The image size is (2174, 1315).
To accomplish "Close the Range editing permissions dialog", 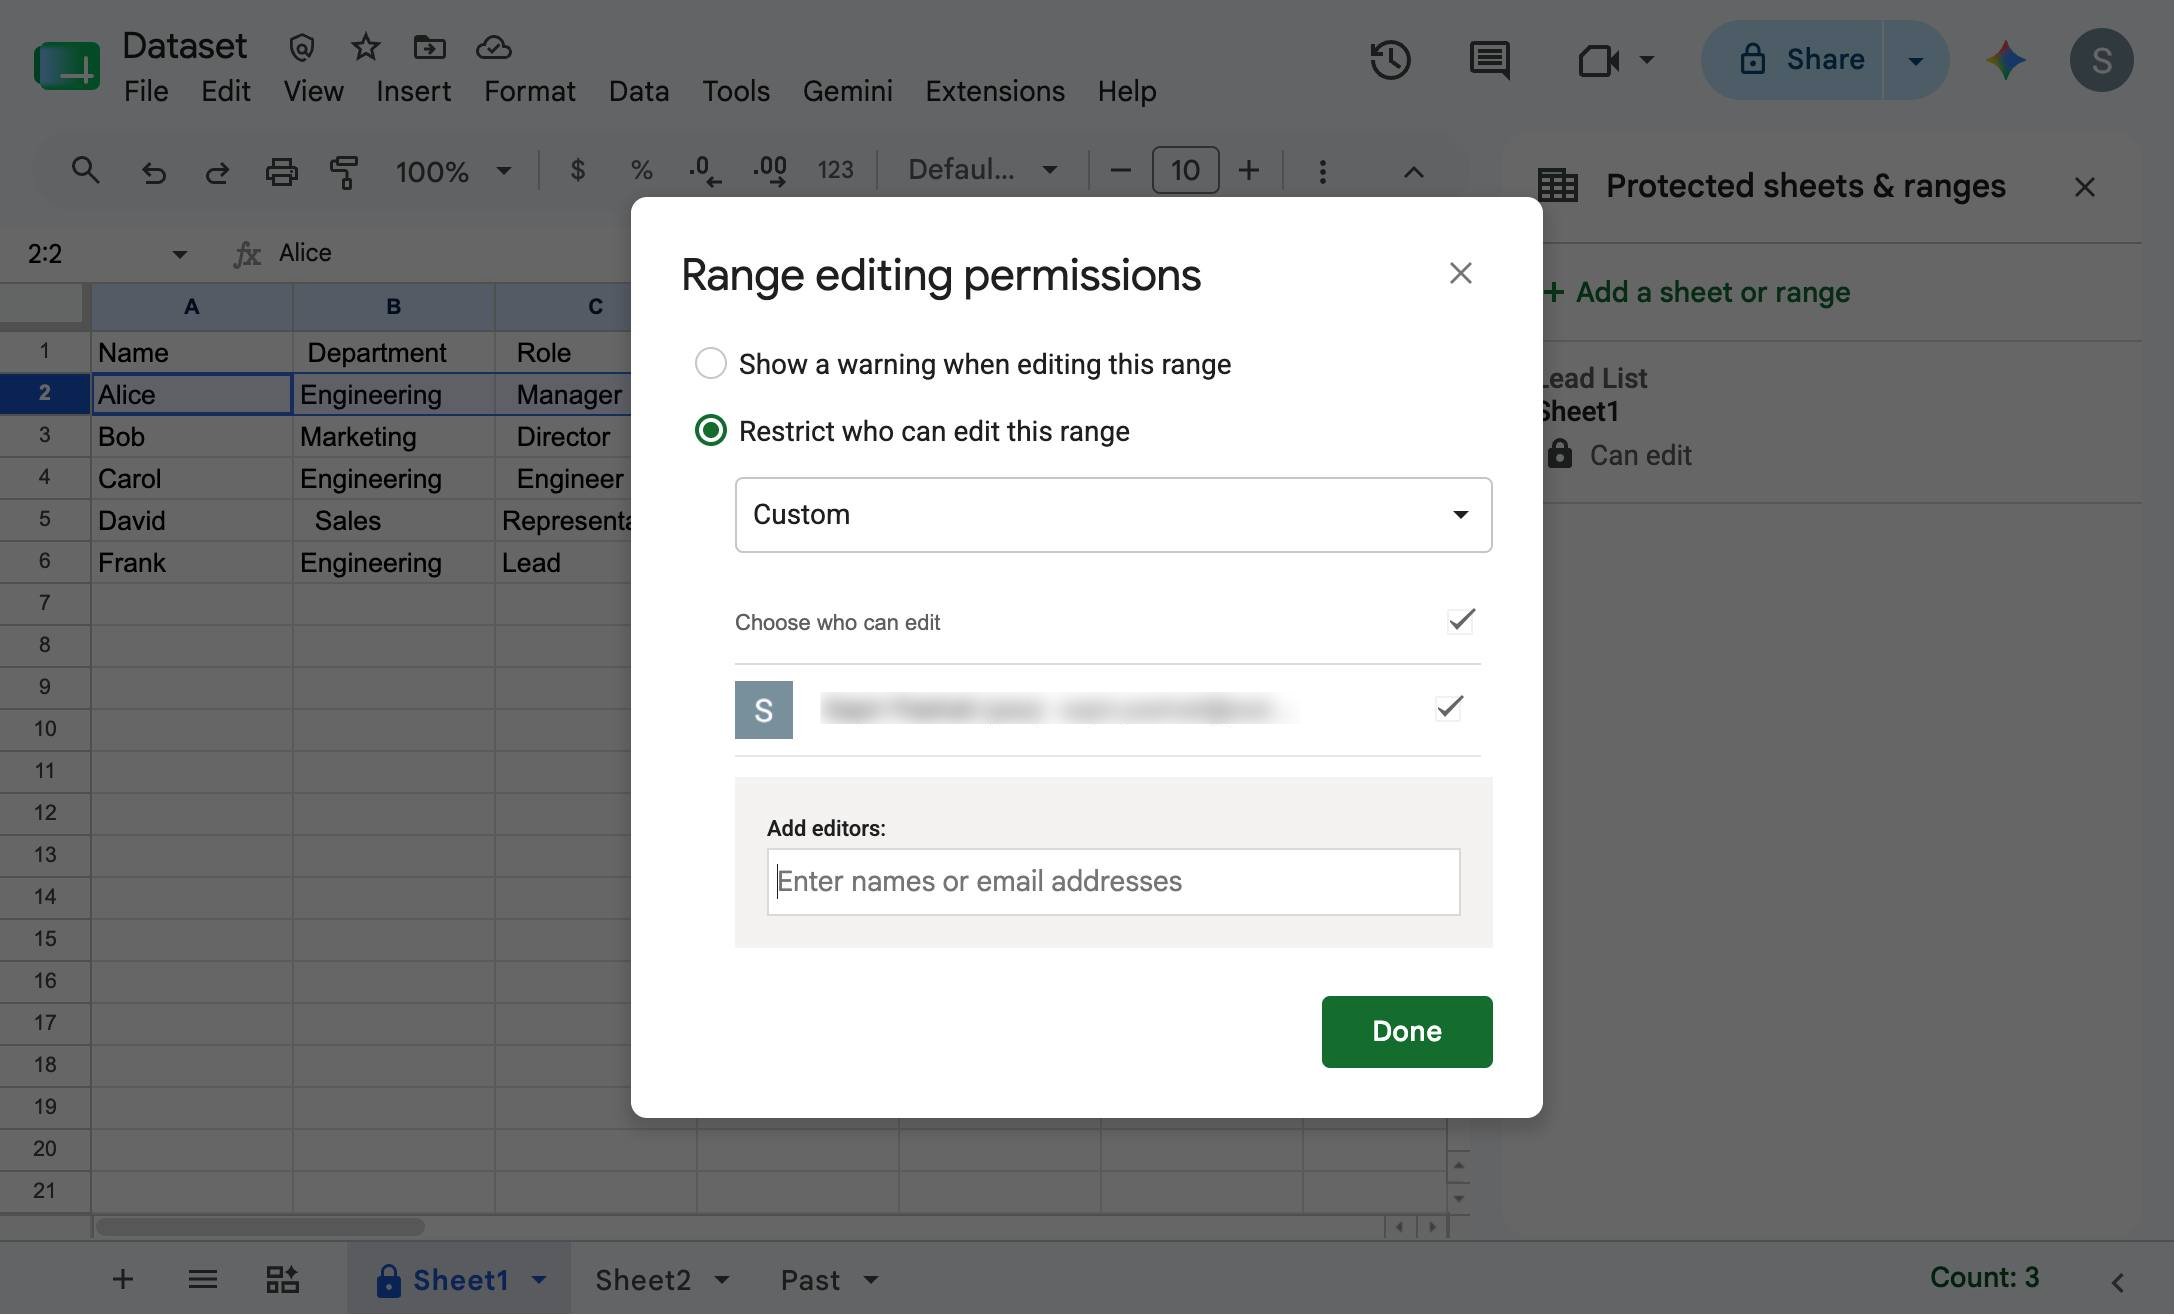I will (x=1460, y=273).
